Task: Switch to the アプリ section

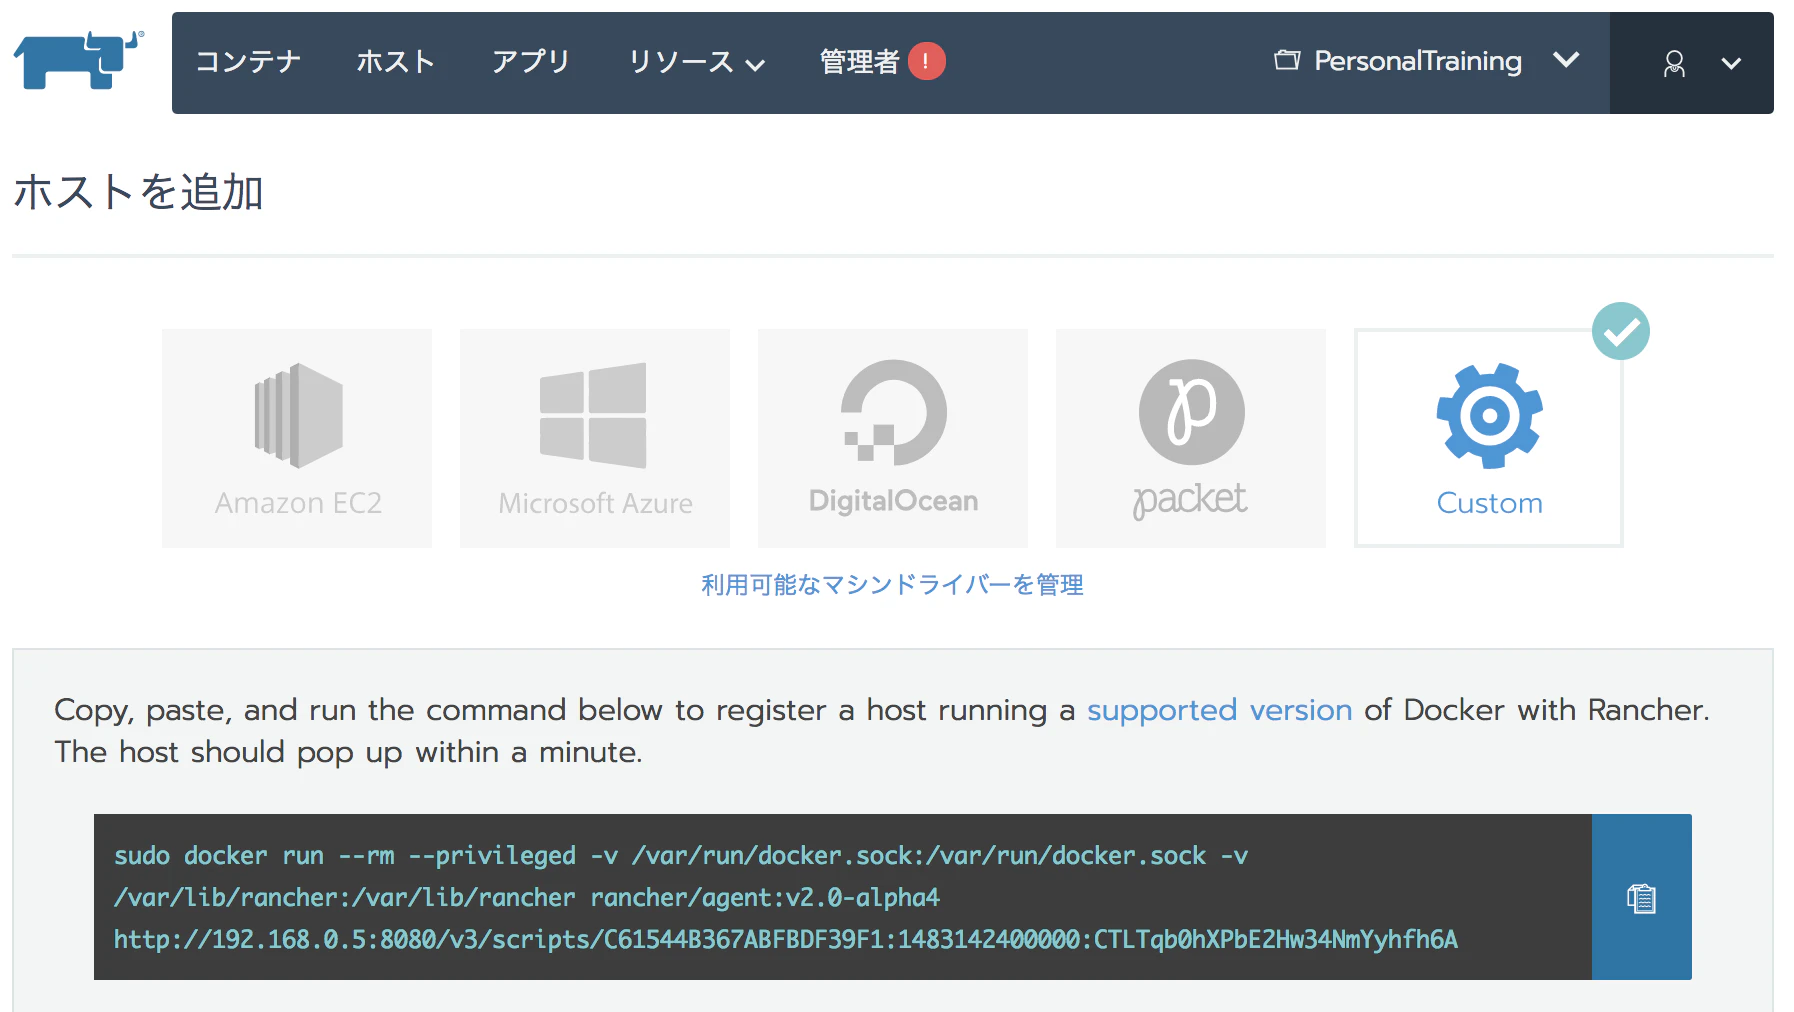Action: coord(532,62)
